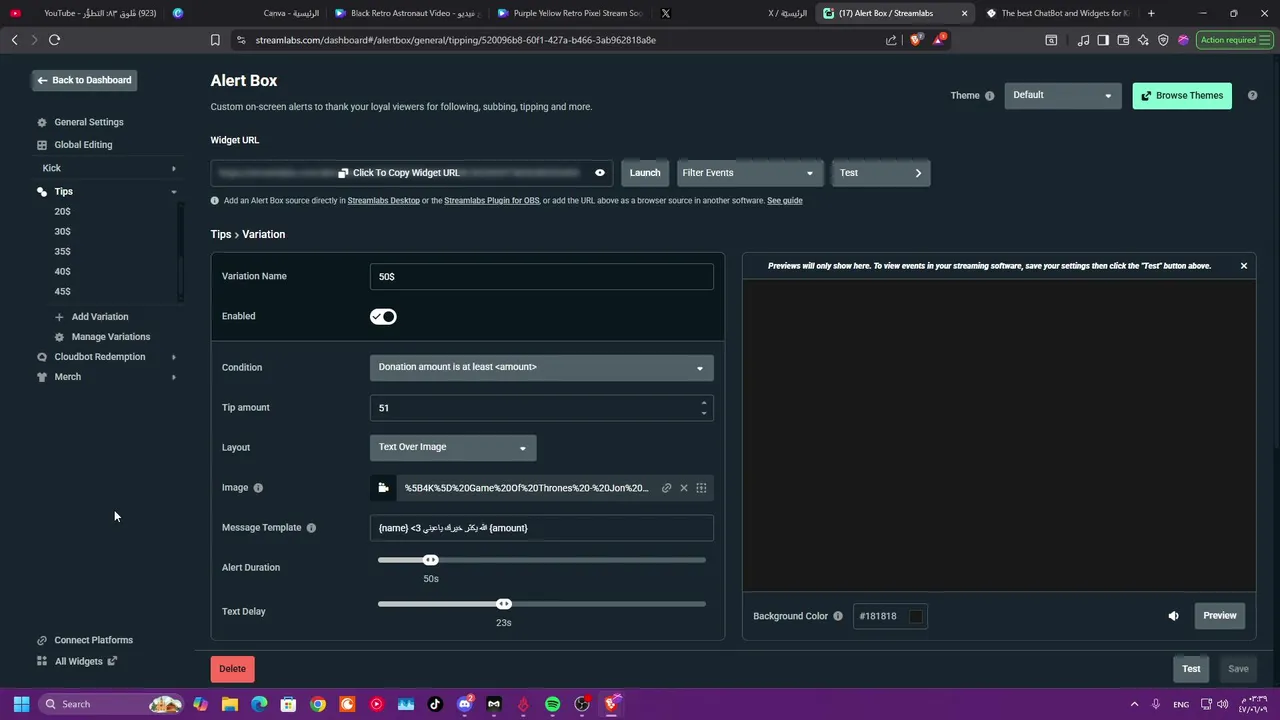The height and width of the screenshot is (720, 1280).
Task: Click help question mark icon
Action: coord(1252,96)
